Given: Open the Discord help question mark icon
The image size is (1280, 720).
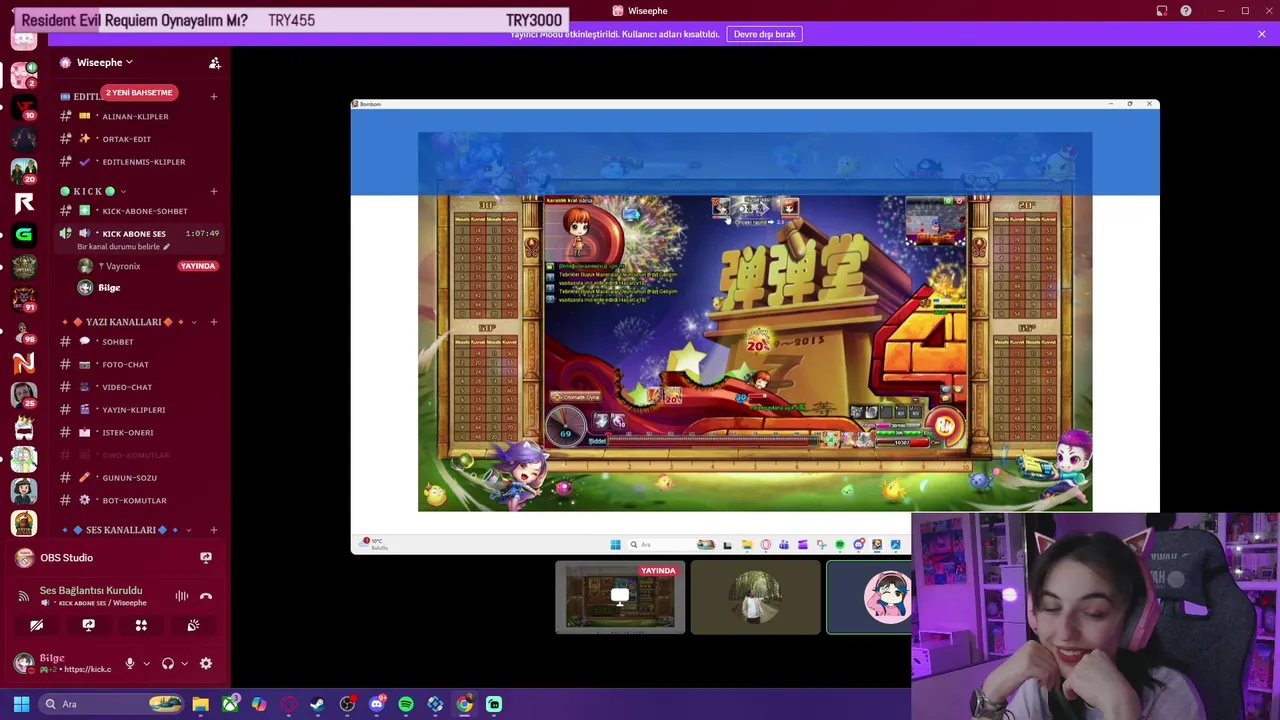Looking at the screenshot, I should point(1186,11).
